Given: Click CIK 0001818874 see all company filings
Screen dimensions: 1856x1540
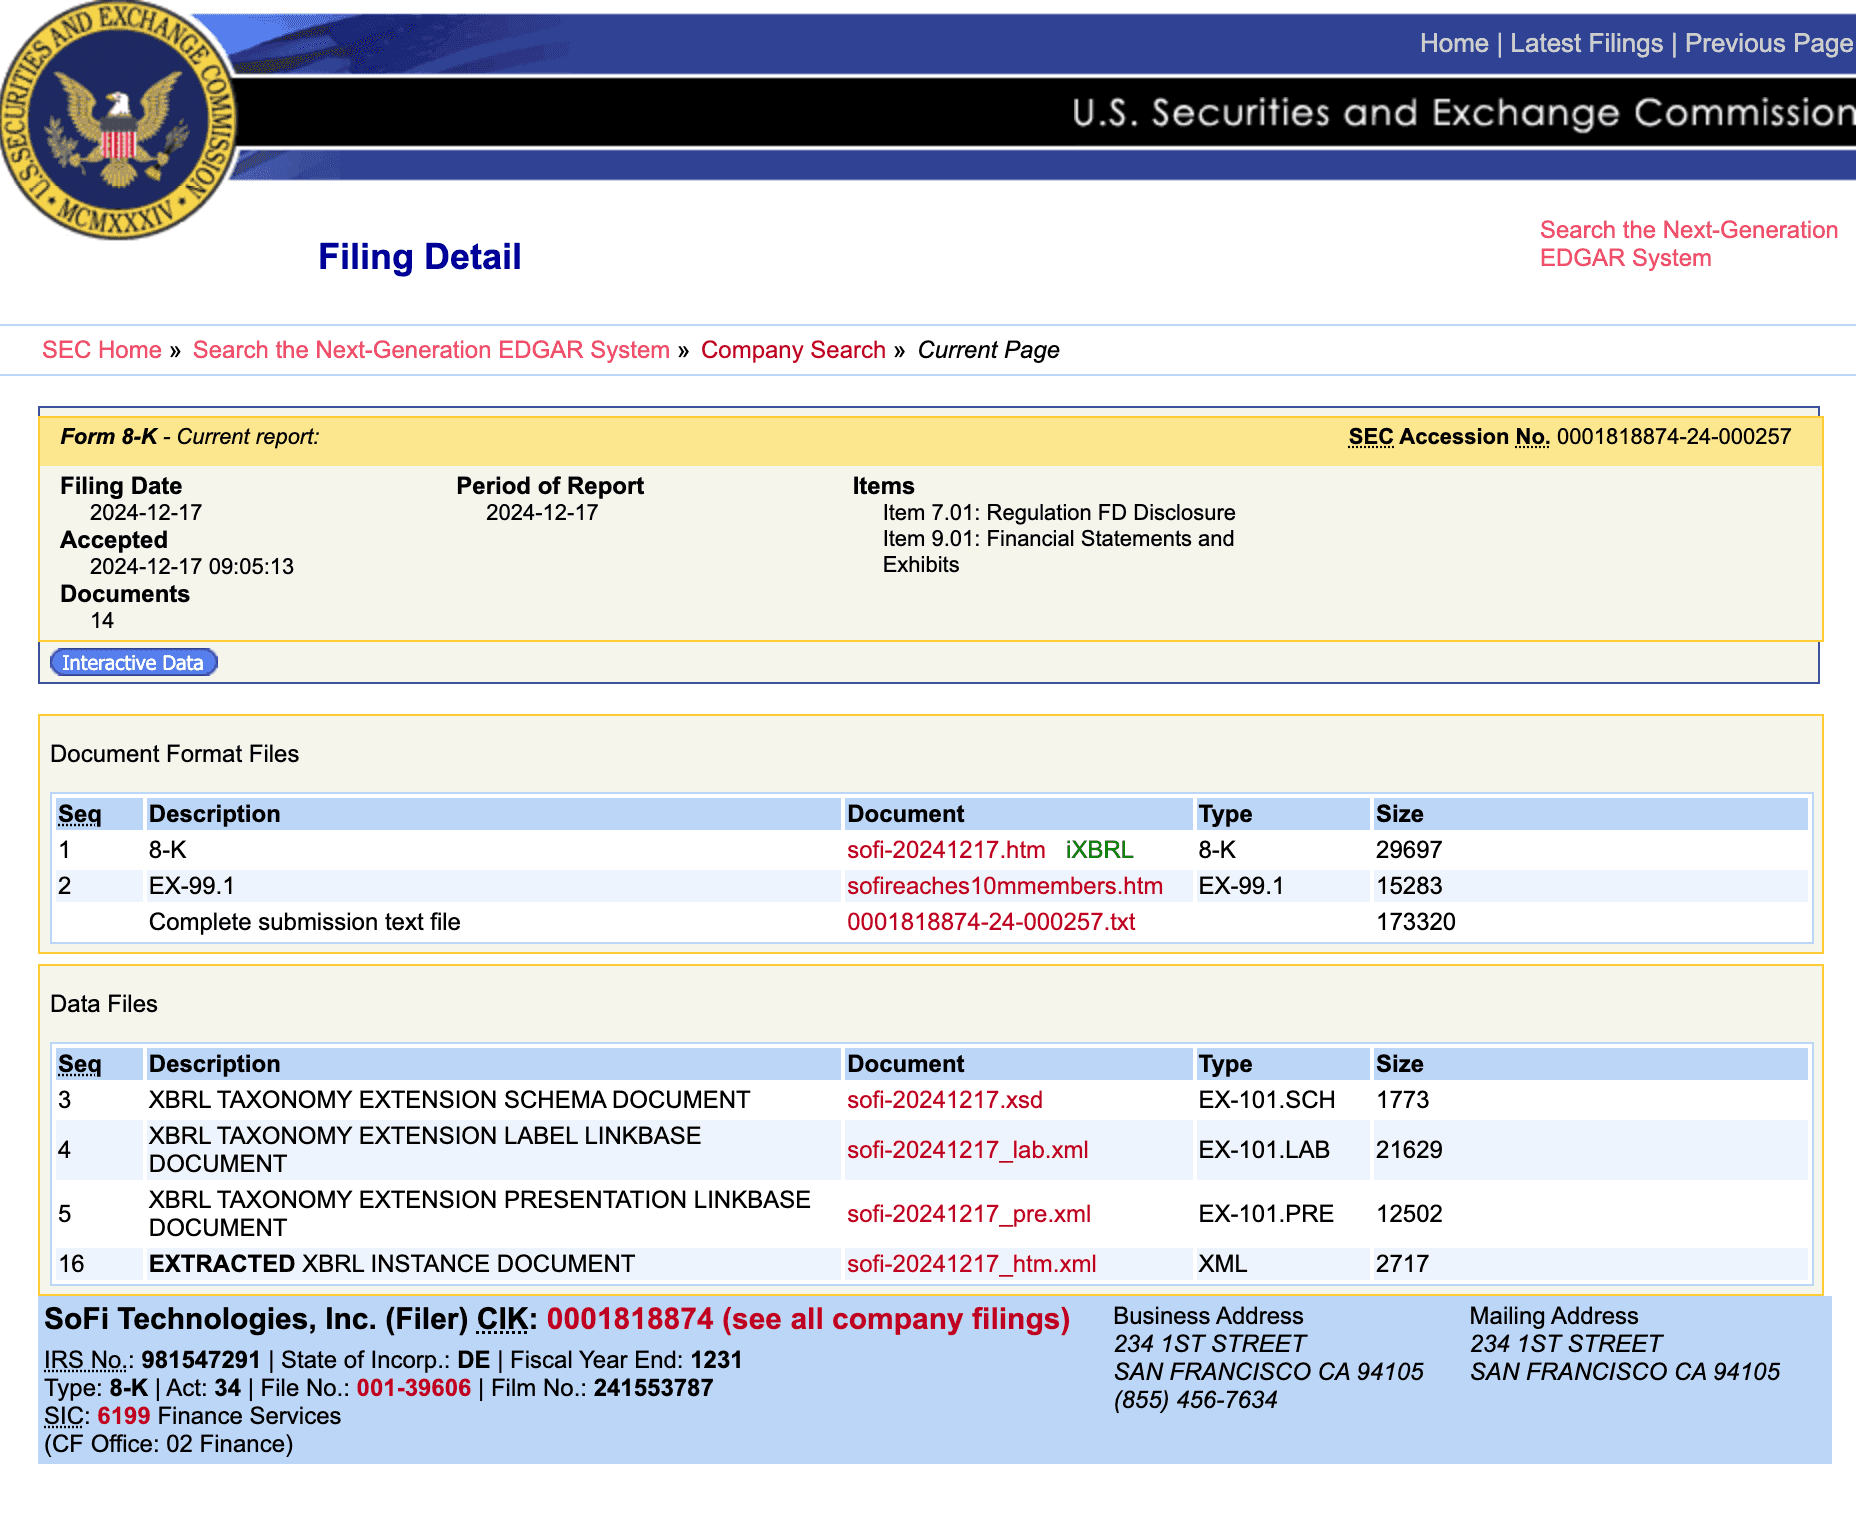Looking at the screenshot, I should (808, 1319).
